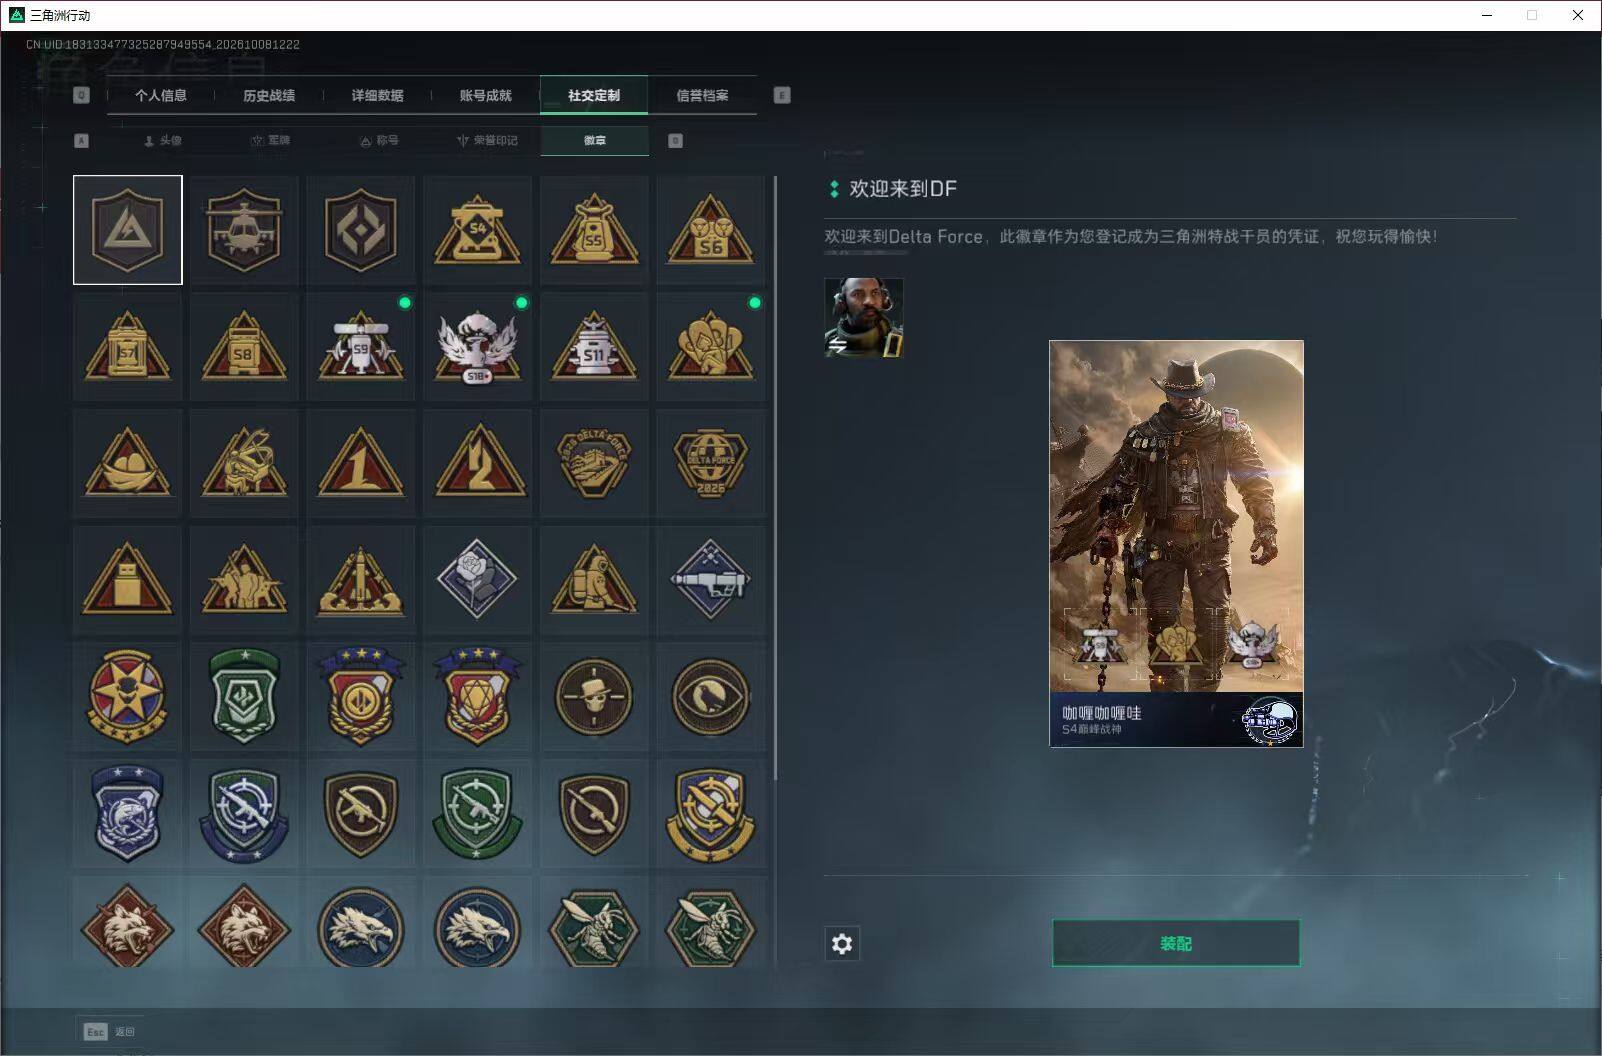Select the skull crosshair round badge
The image size is (1602, 1056).
coord(594,696)
